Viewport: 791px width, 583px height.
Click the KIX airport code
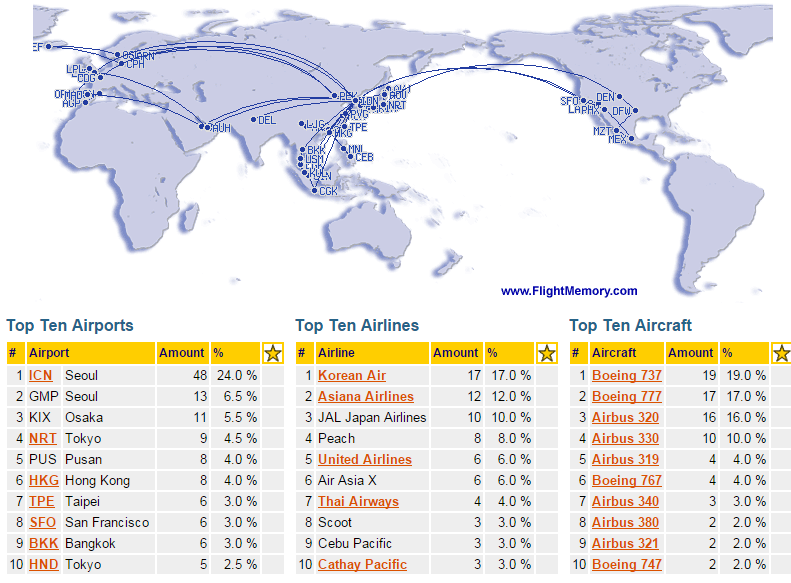[x=40, y=417]
